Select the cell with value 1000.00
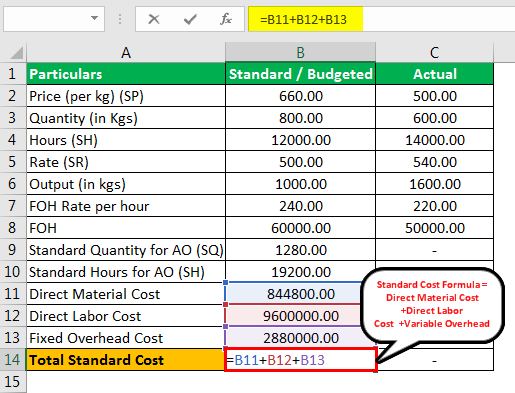Screen dimensions: 515x393 click(x=300, y=184)
